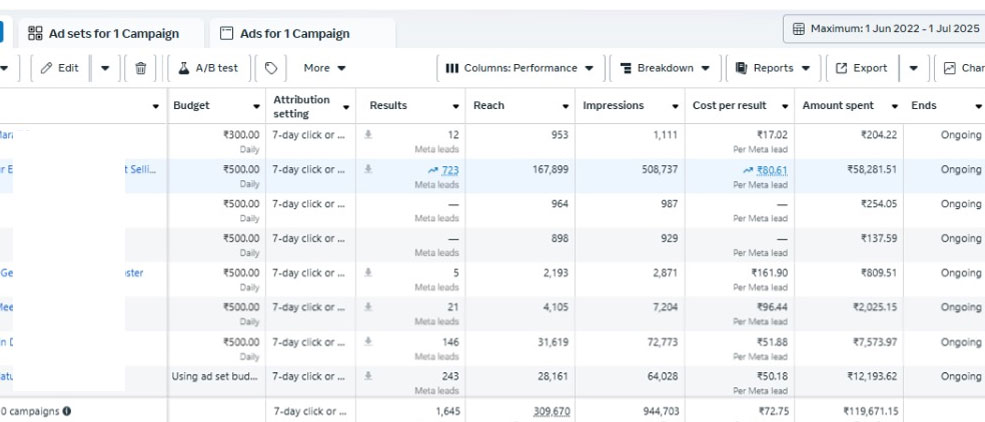Open the Breakdown dropdown
The height and width of the screenshot is (422, 985).
click(x=665, y=68)
